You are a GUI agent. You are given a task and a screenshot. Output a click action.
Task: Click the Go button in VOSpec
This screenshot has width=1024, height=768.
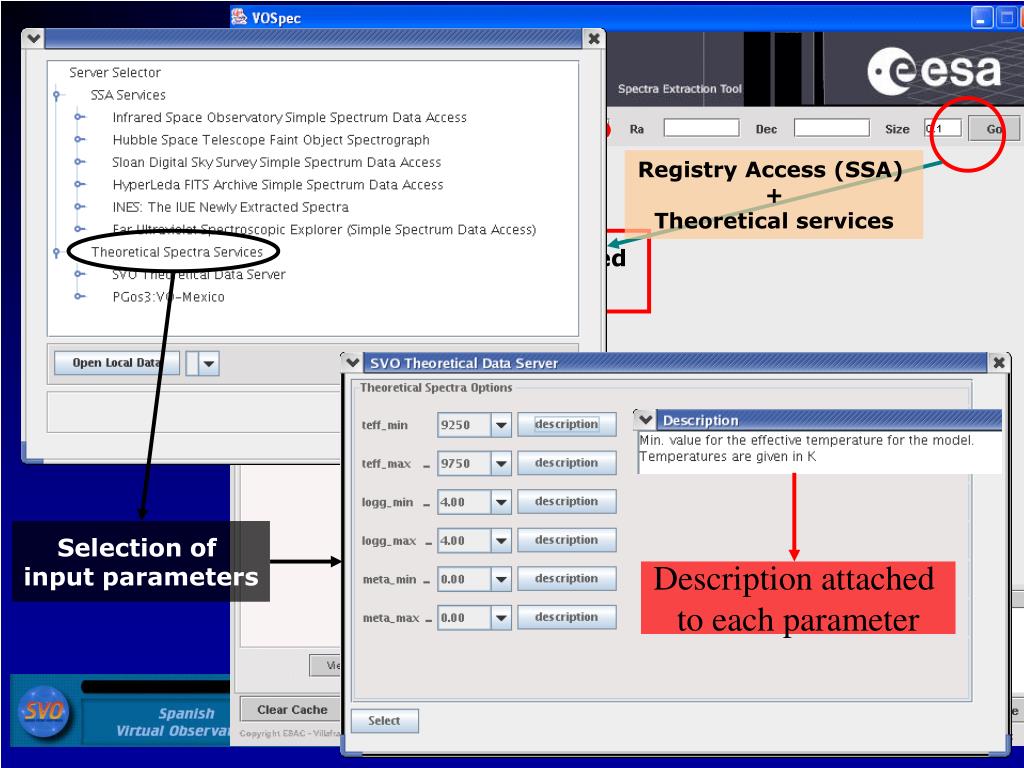(x=993, y=129)
